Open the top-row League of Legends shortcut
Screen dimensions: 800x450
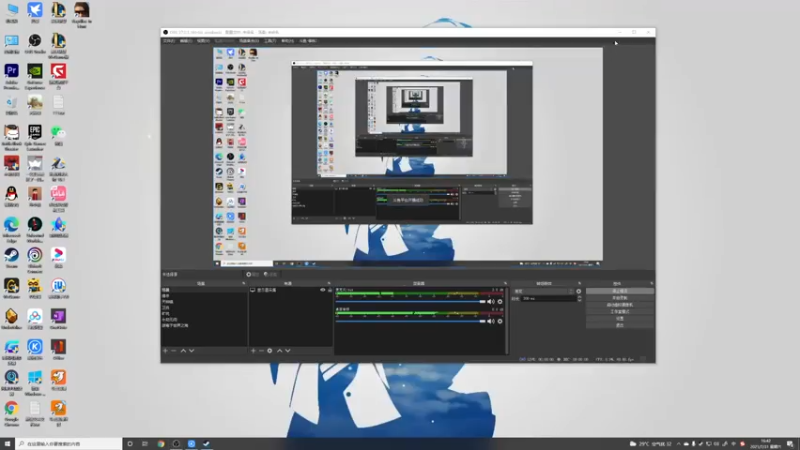[58, 14]
